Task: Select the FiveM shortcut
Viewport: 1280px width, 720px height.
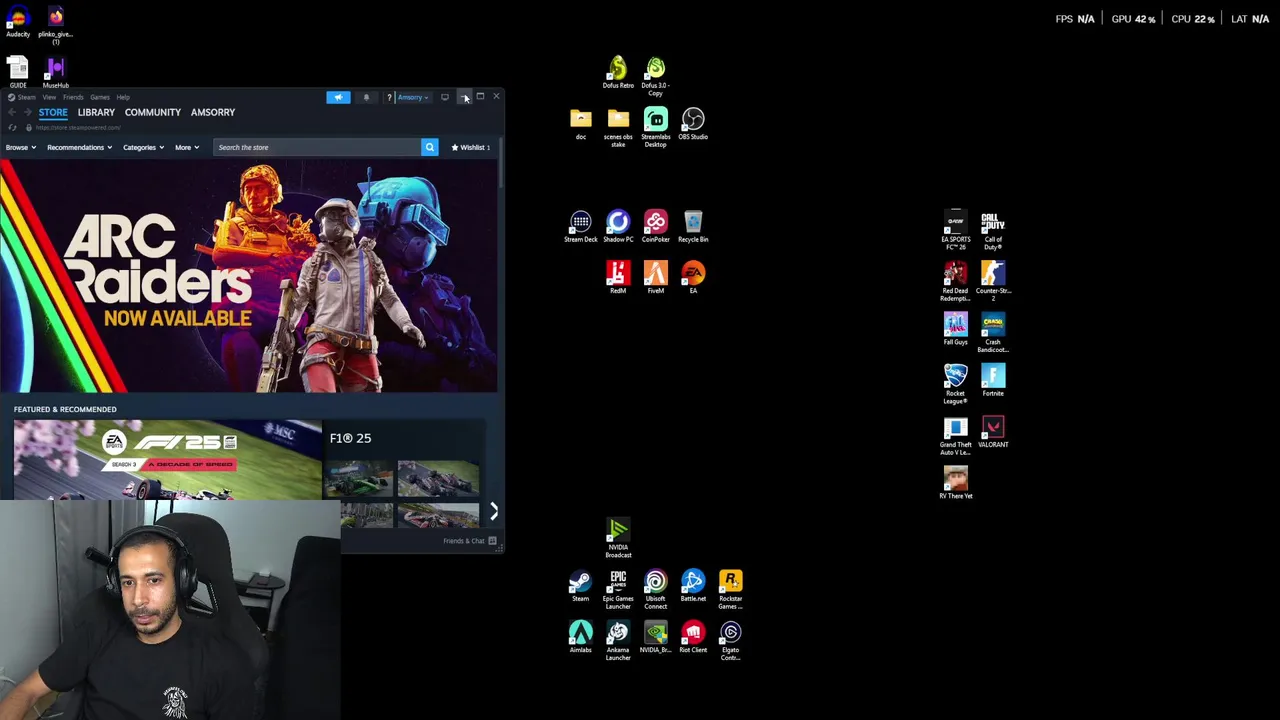Action: [655, 277]
